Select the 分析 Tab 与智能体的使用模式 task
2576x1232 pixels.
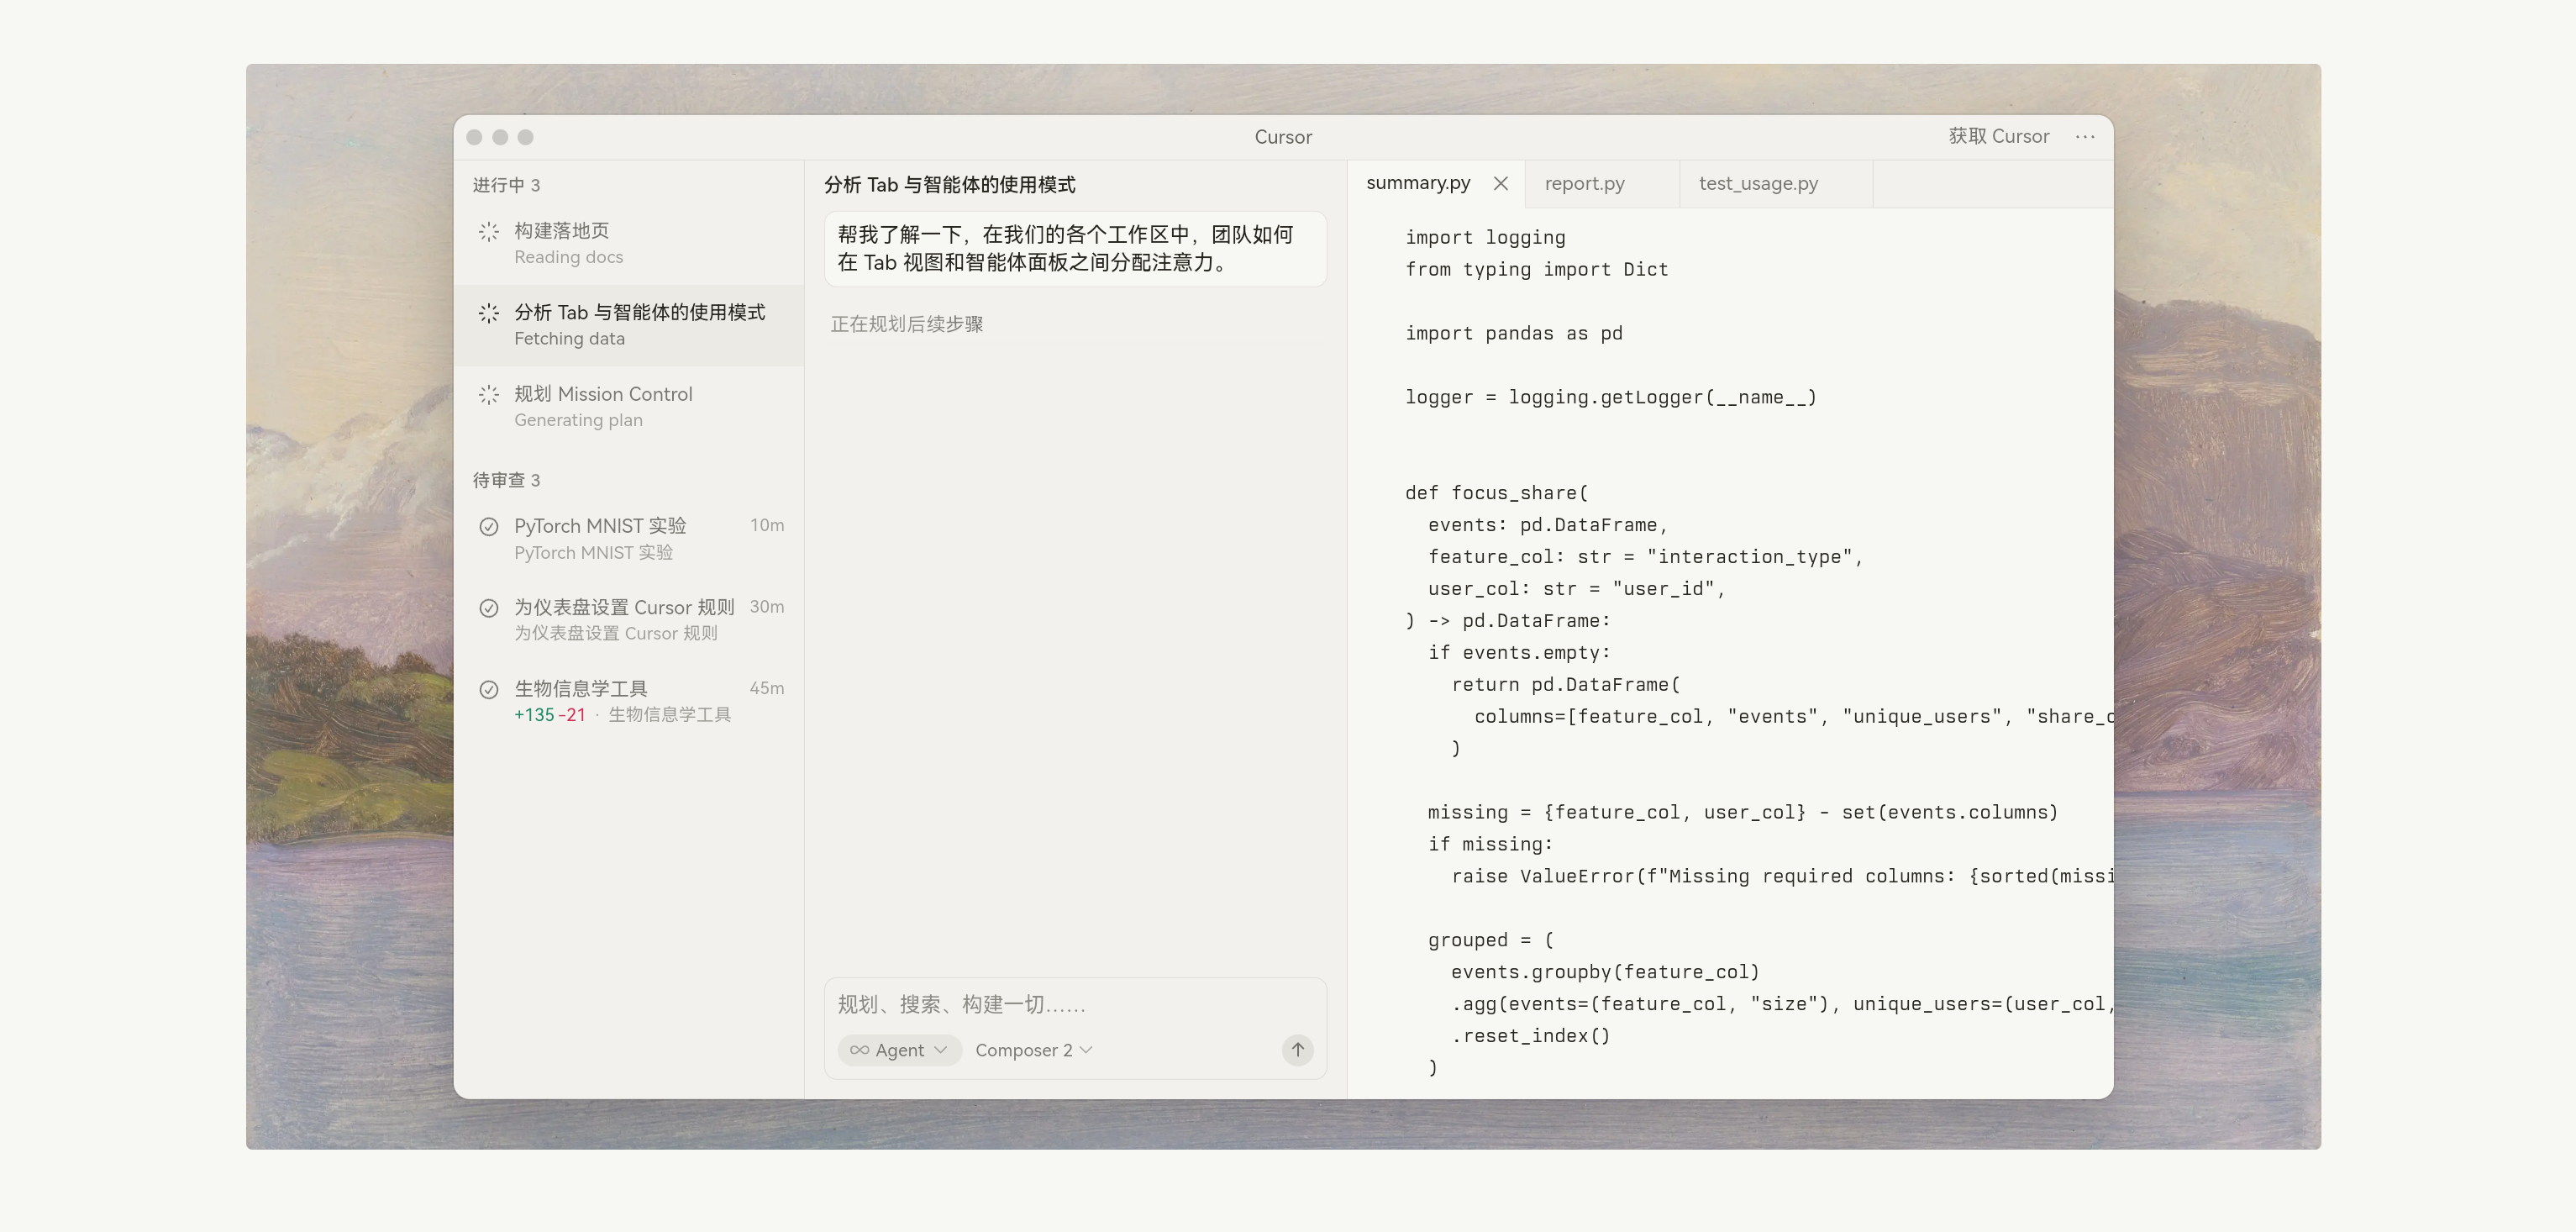(x=629, y=325)
